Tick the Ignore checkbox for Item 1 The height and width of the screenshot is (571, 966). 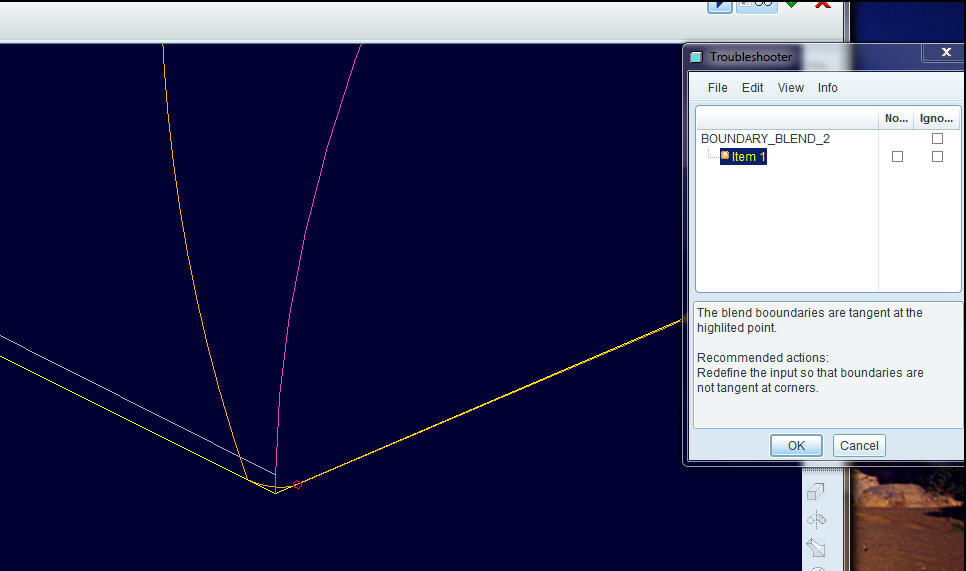click(x=937, y=157)
